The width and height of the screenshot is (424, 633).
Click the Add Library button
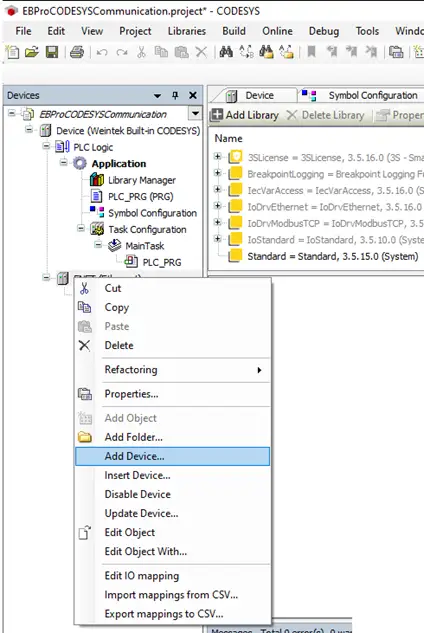coord(246,115)
